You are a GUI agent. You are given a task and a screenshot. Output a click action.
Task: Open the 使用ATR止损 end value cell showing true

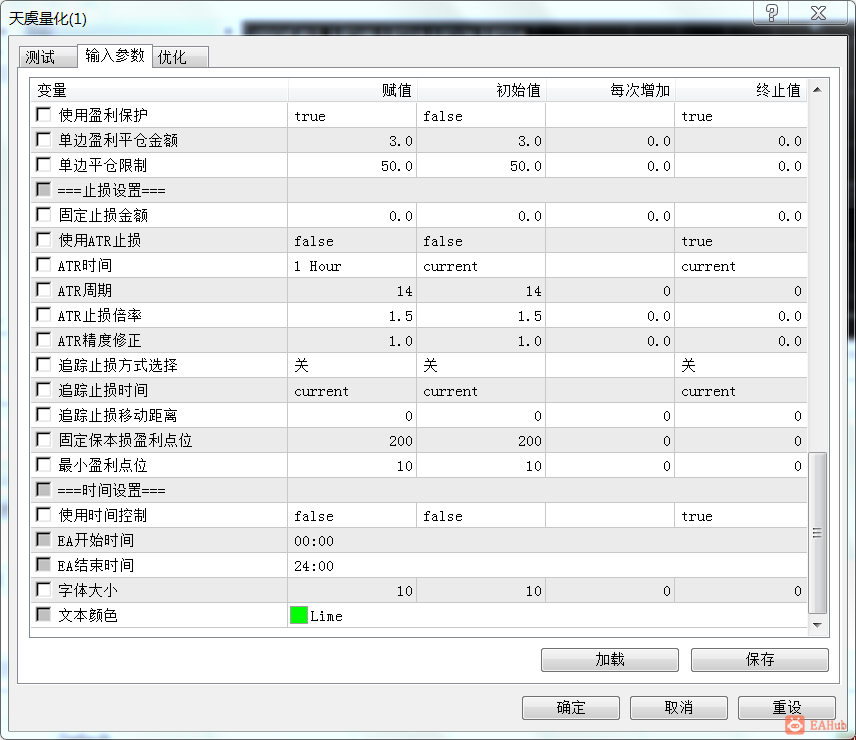[x=741, y=240]
